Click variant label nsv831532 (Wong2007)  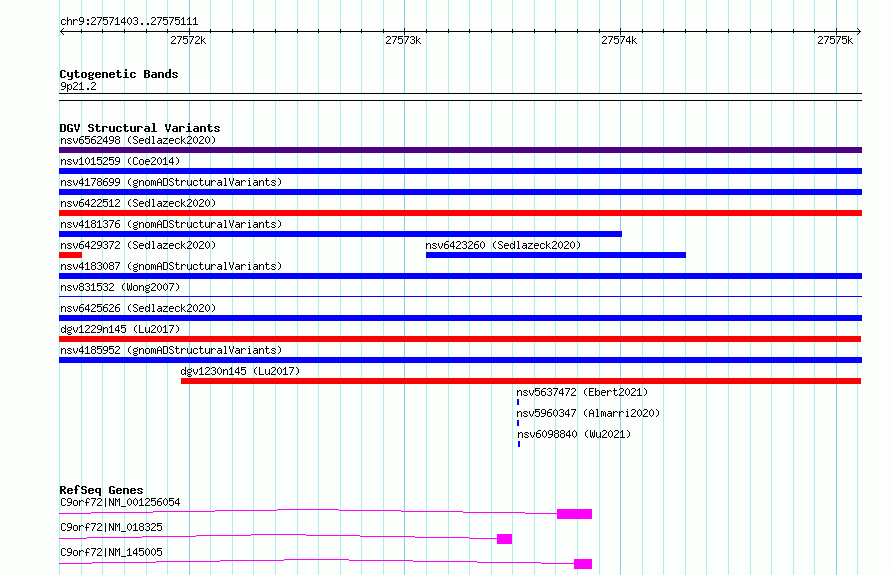point(120,287)
